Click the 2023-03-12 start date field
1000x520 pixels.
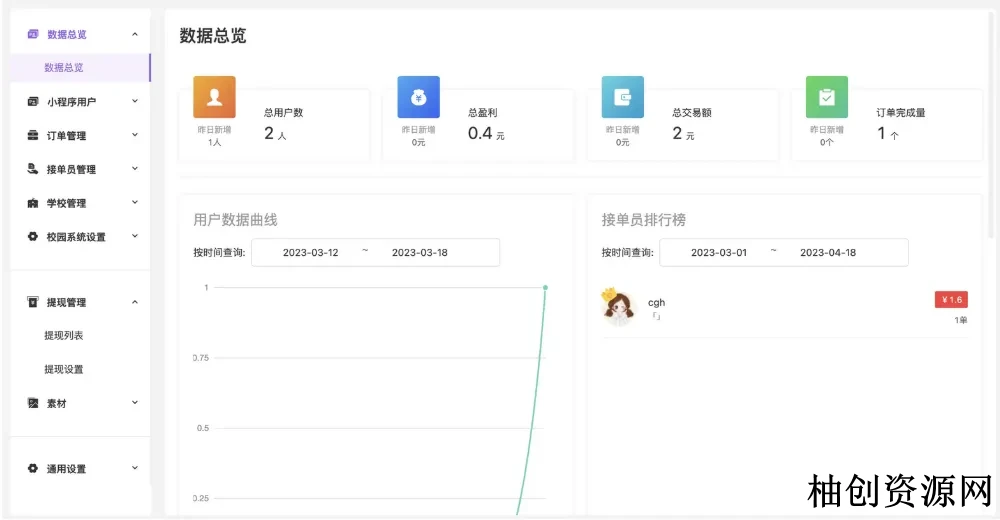click(x=310, y=253)
